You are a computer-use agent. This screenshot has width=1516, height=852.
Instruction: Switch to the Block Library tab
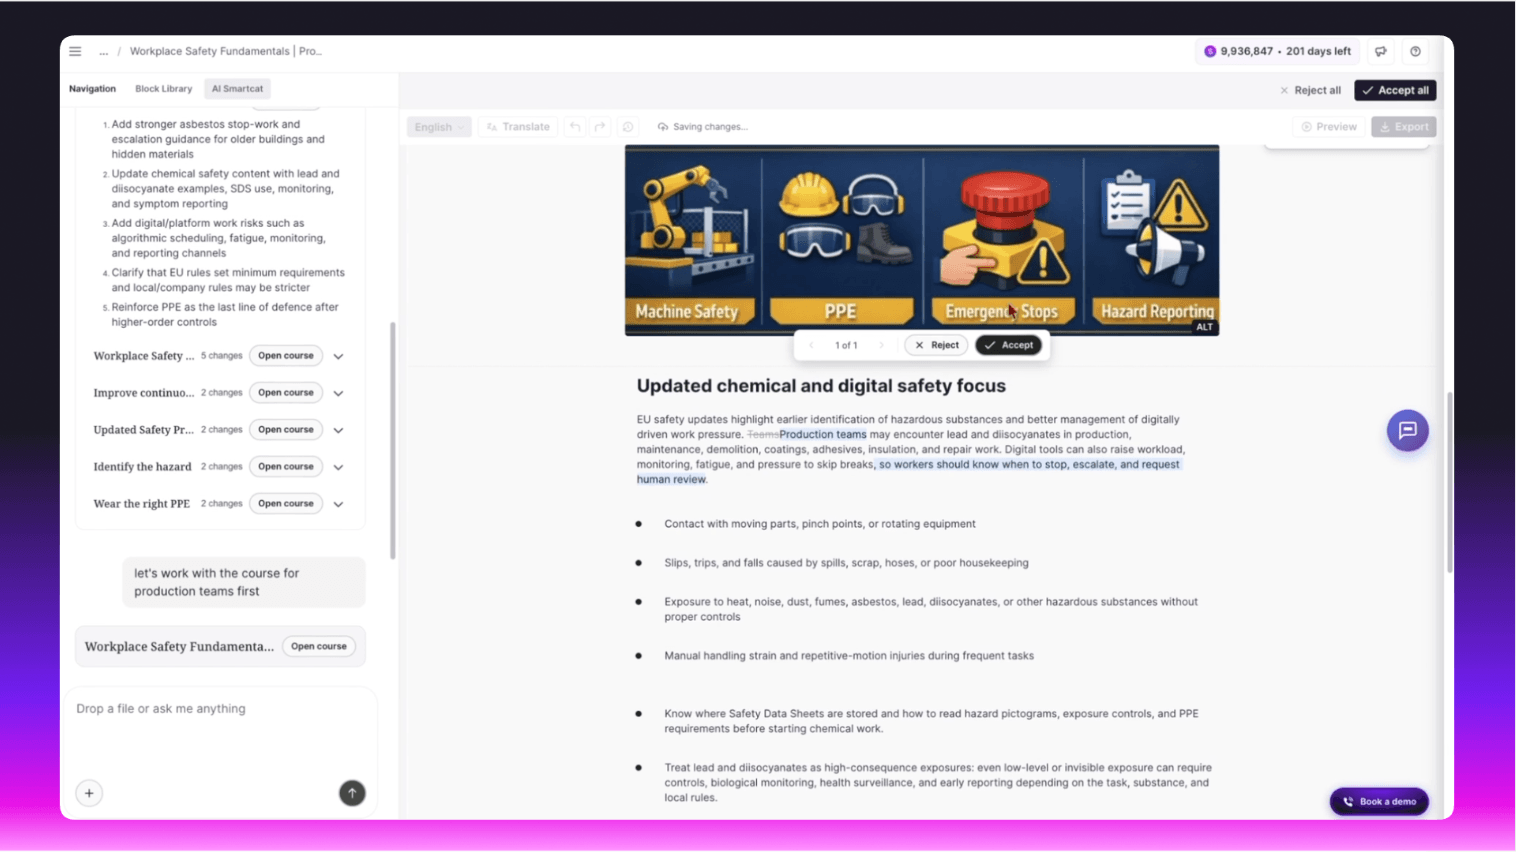[x=163, y=89]
